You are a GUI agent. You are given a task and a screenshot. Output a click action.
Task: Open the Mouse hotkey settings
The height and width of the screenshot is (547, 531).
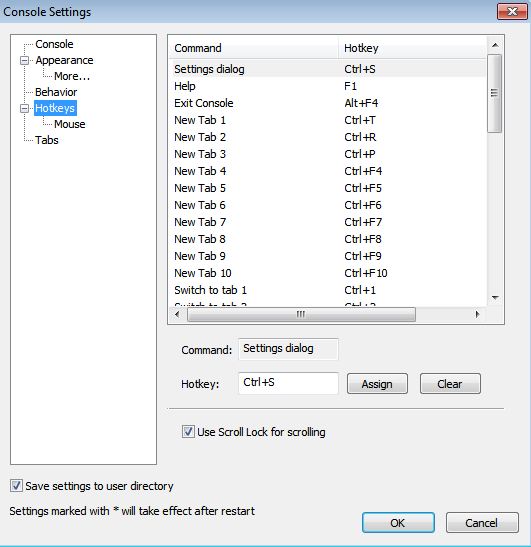69,124
